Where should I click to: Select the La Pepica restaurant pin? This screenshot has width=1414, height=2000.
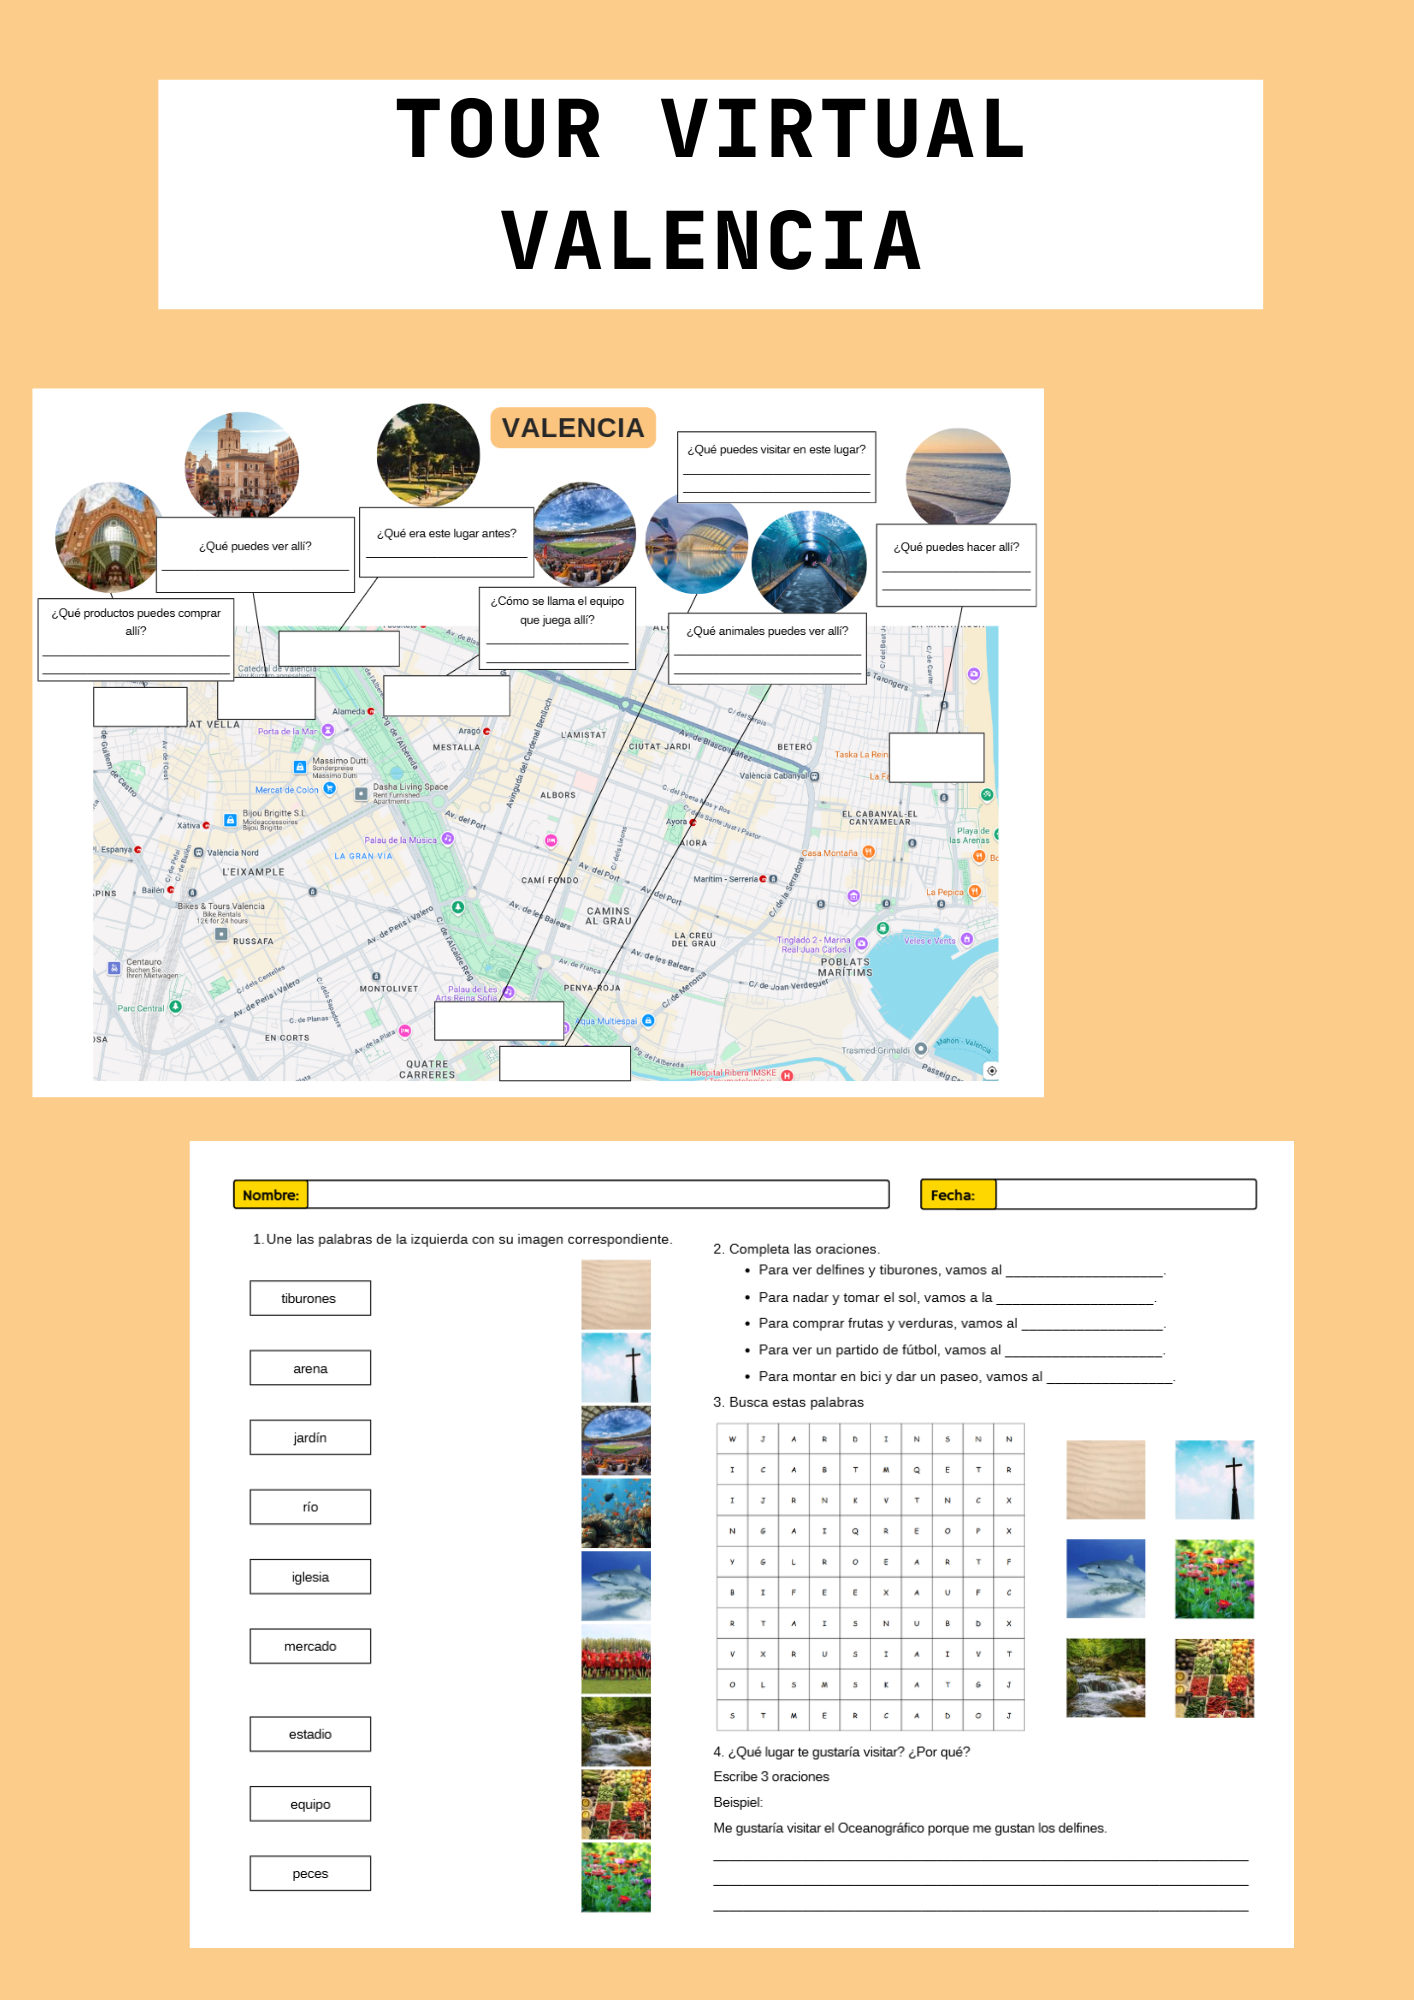974,891
